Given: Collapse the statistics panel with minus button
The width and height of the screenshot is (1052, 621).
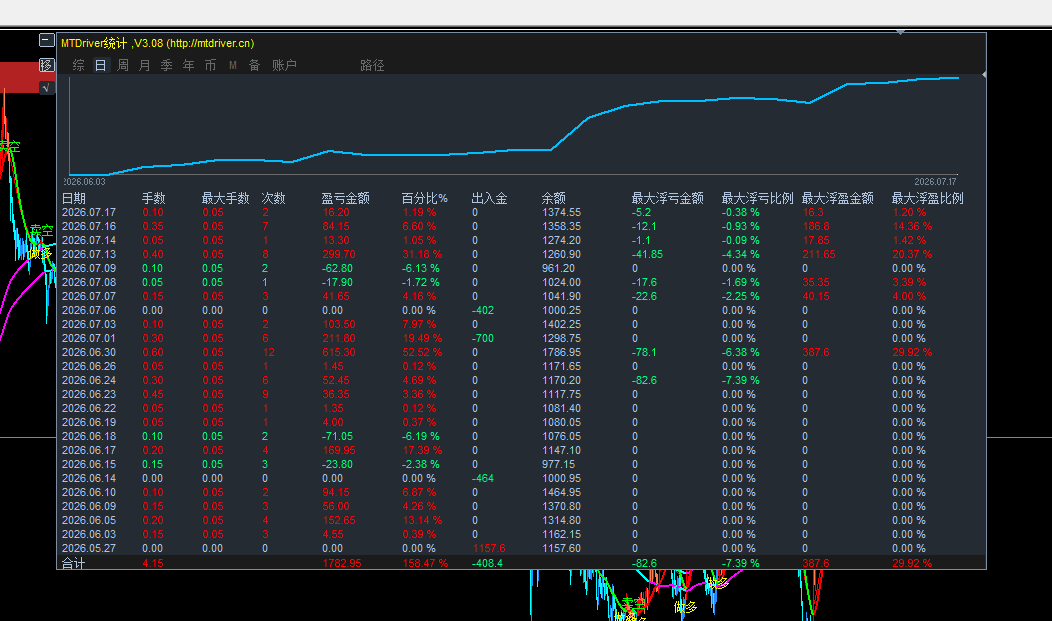Looking at the screenshot, I should pyautogui.click(x=46, y=40).
